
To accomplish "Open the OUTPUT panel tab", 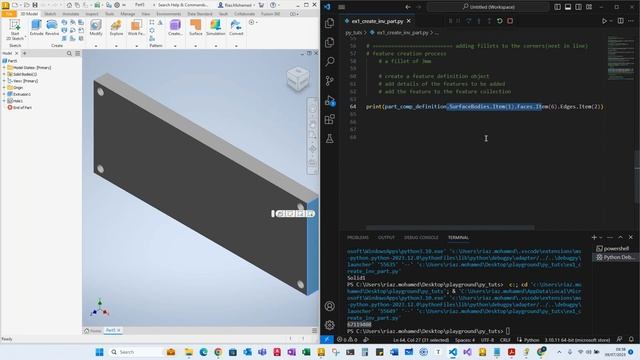I will point(386,238).
